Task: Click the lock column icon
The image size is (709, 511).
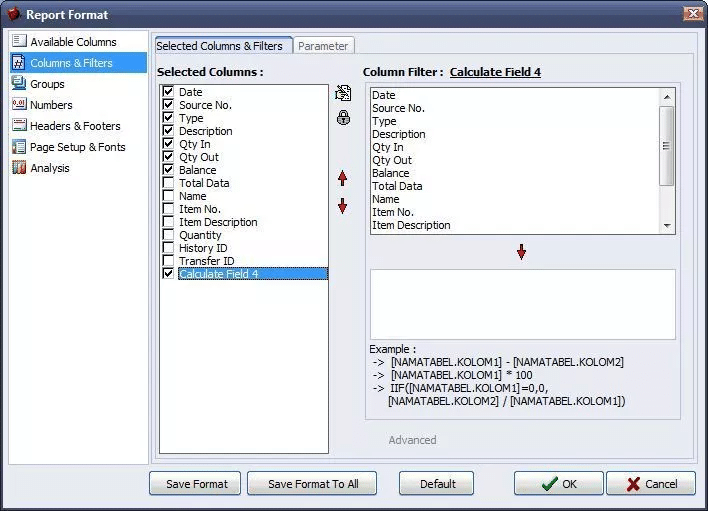Action: tap(343, 118)
